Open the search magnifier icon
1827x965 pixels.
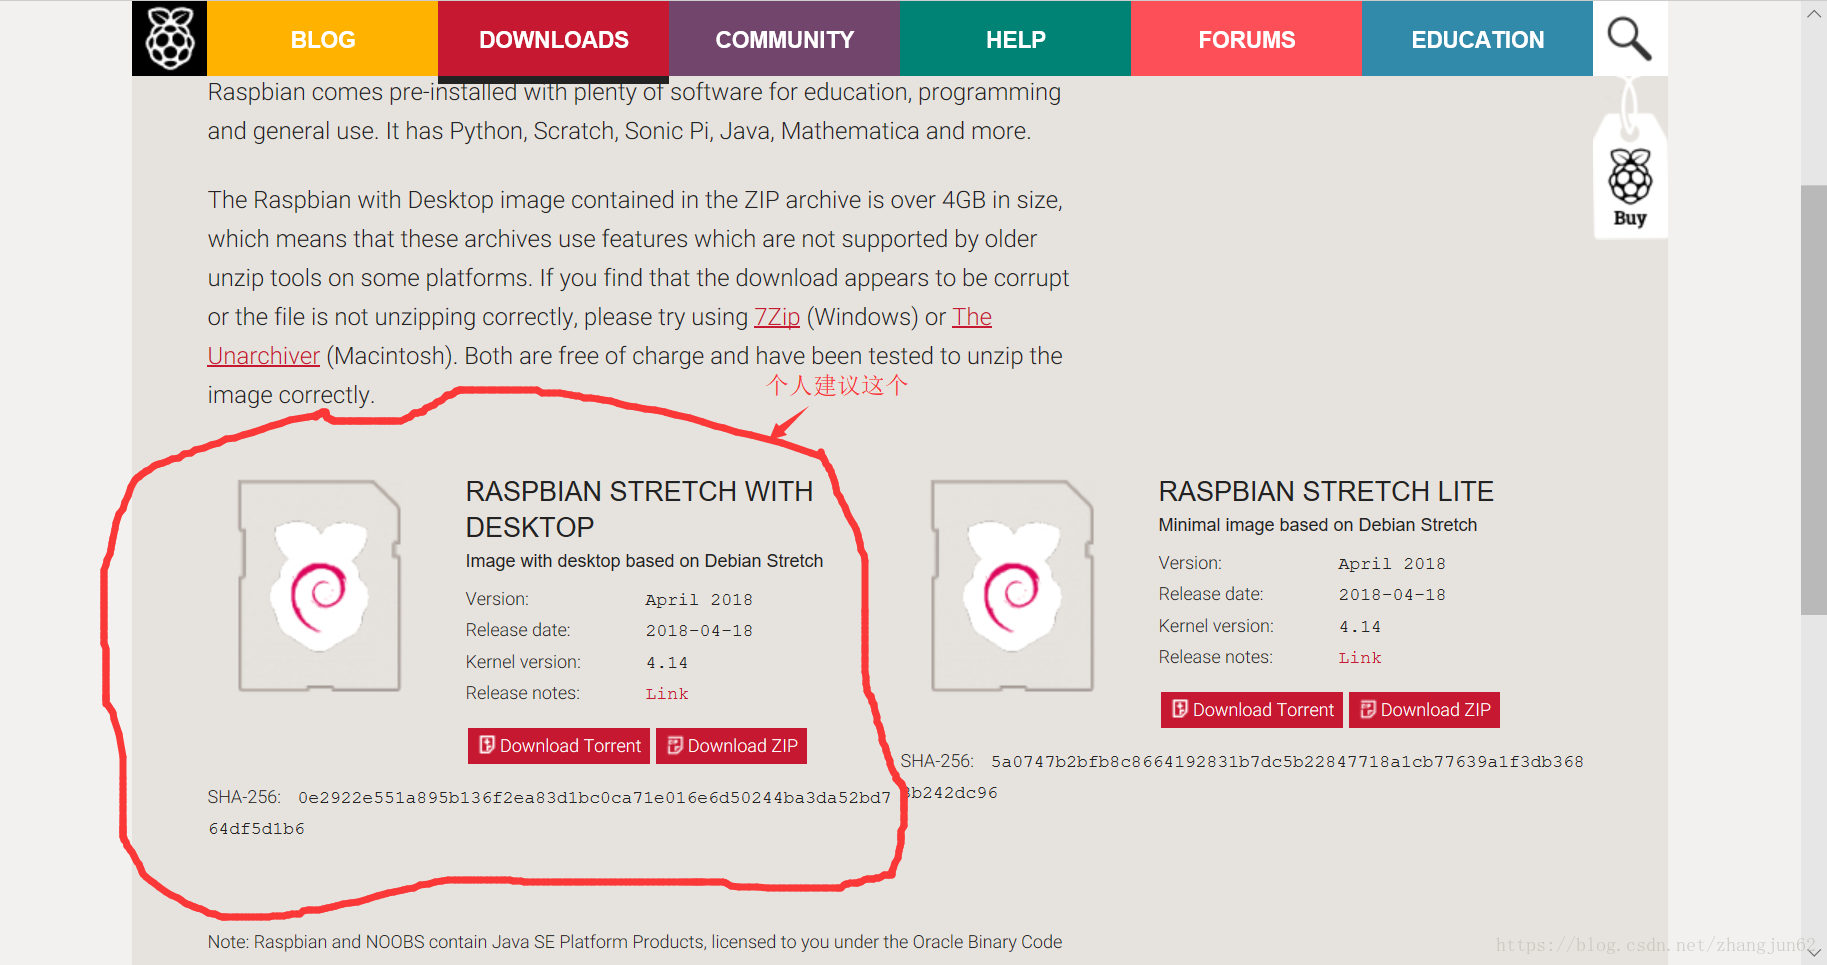point(1629,39)
